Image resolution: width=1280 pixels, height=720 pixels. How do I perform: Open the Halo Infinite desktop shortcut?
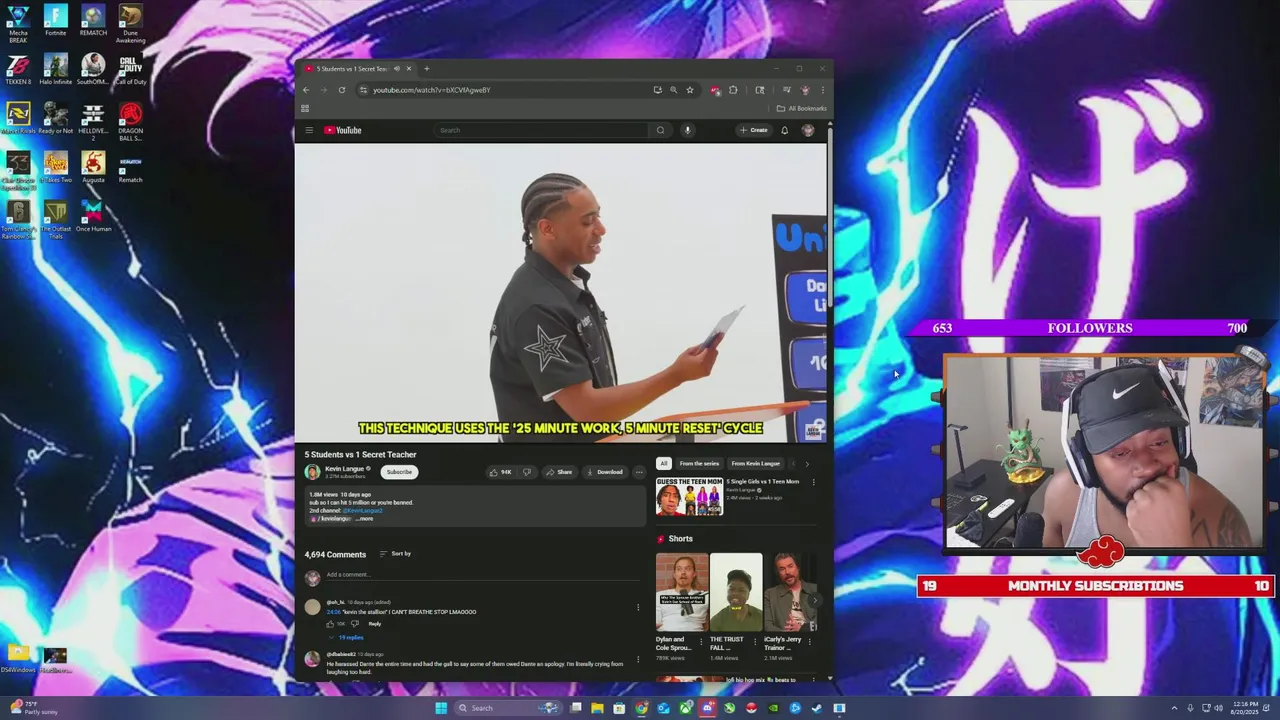[56, 70]
